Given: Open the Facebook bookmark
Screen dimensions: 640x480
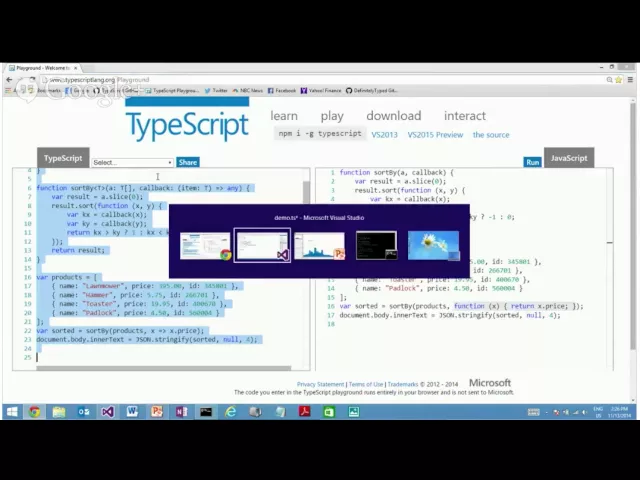Looking at the screenshot, I should (x=282, y=91).
